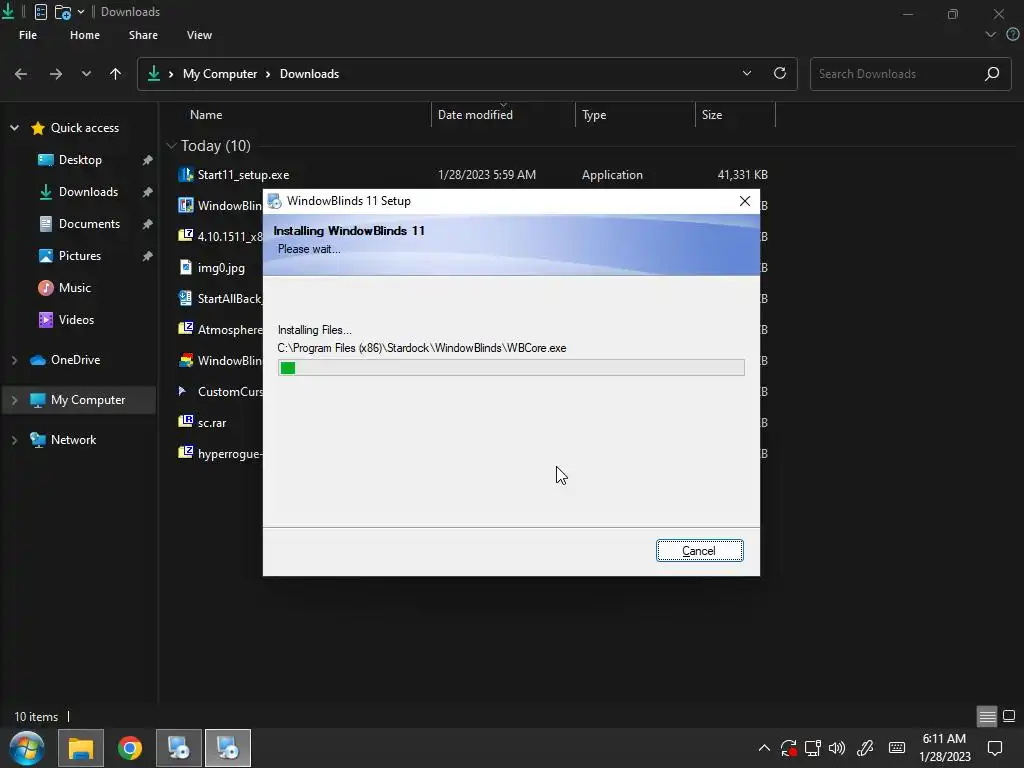
Task: Collapse the Today (10) group
Action: point(171,146)
